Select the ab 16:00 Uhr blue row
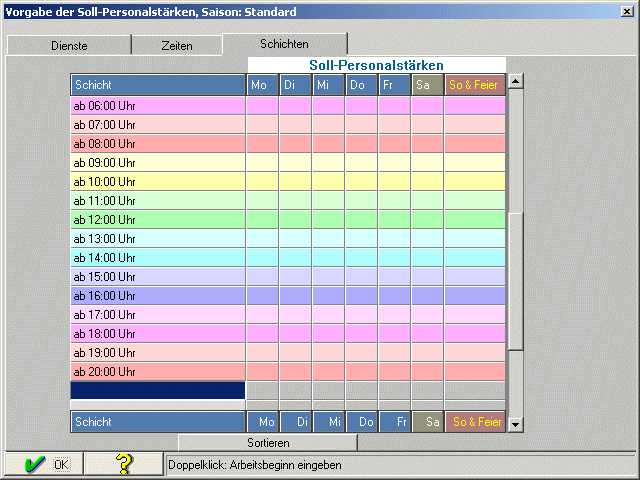Viewport: 640px width, 480px height. pos(158,295)
